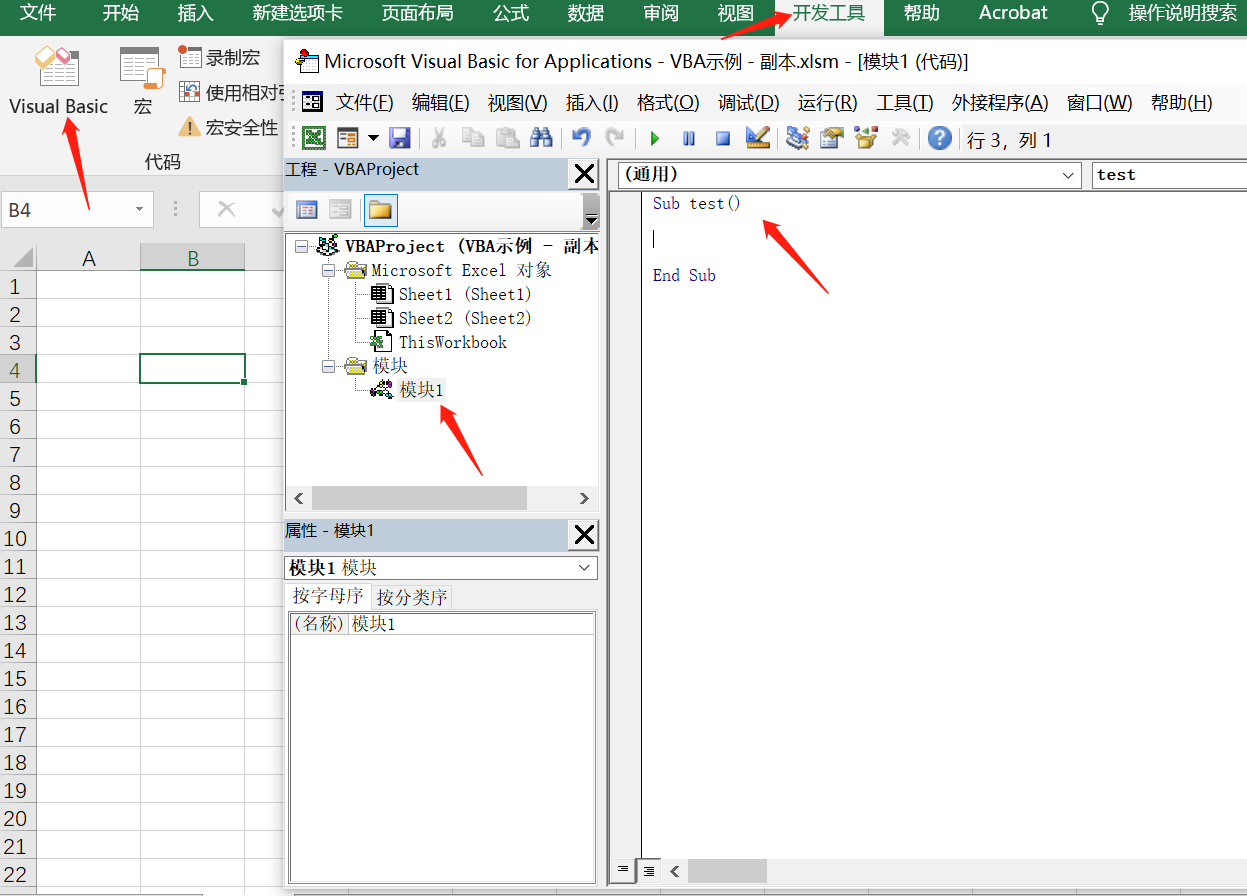The width and height of the screenshot is (1247, 896).
Task: Undo with the blue arrow icon
Action: pyautogui.click(x=581, y=138)
